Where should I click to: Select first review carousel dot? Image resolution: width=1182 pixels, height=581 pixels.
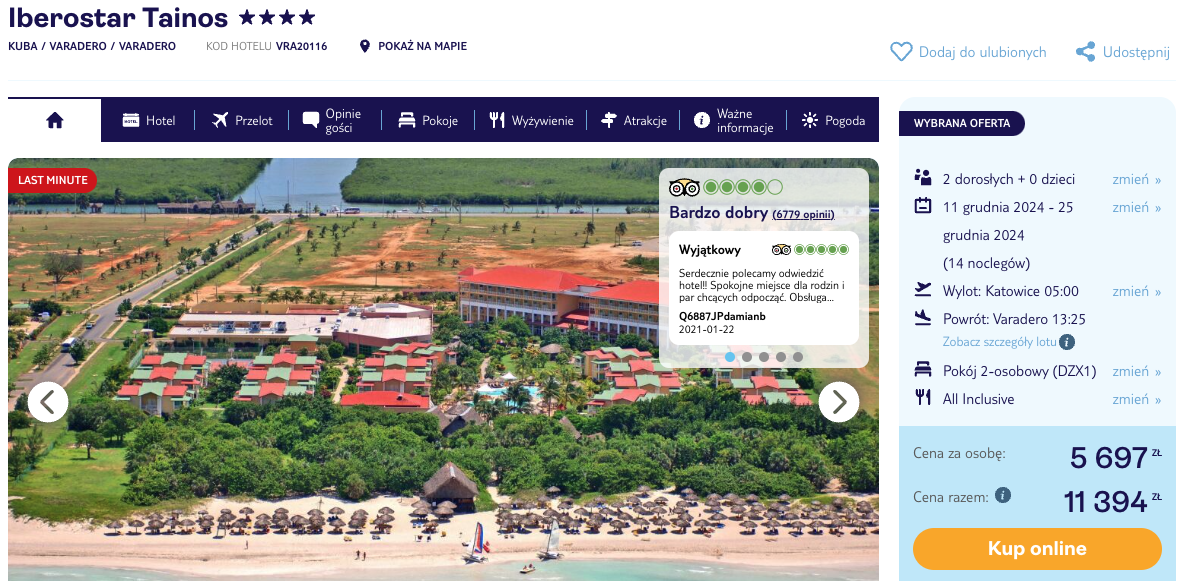point(730,357)
